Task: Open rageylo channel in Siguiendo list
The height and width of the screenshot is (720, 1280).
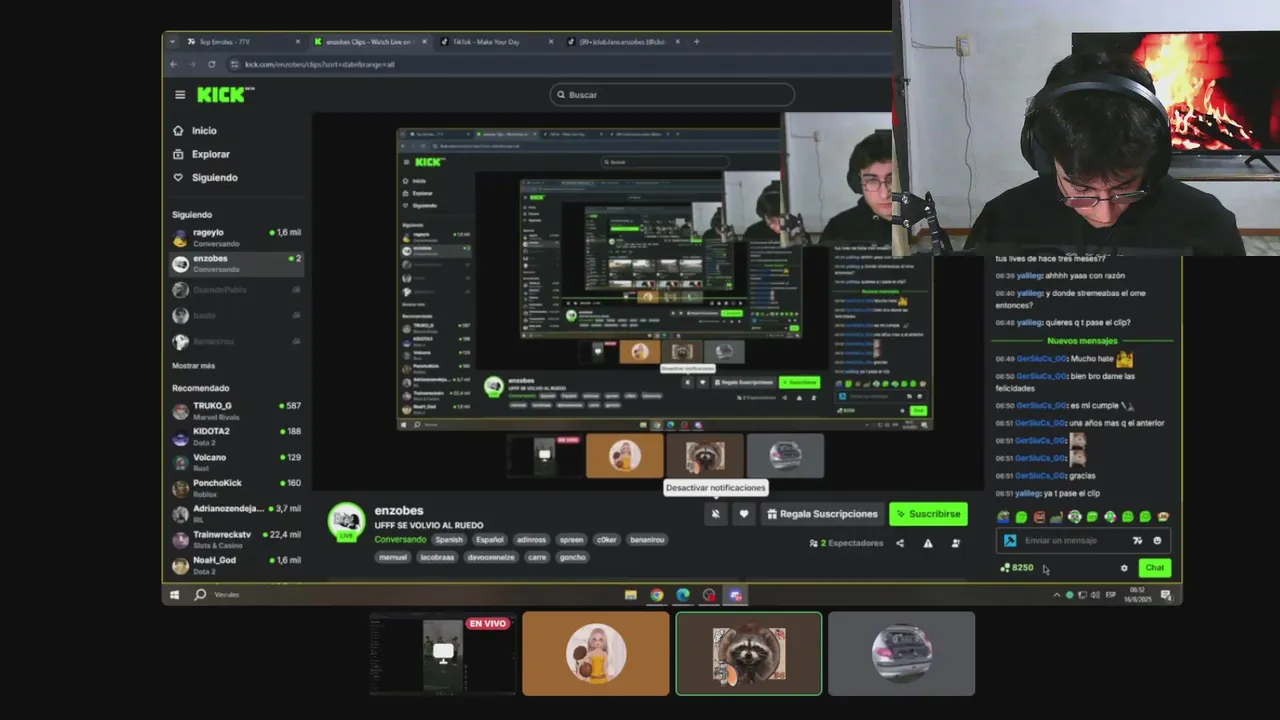Action: point(236,238)
